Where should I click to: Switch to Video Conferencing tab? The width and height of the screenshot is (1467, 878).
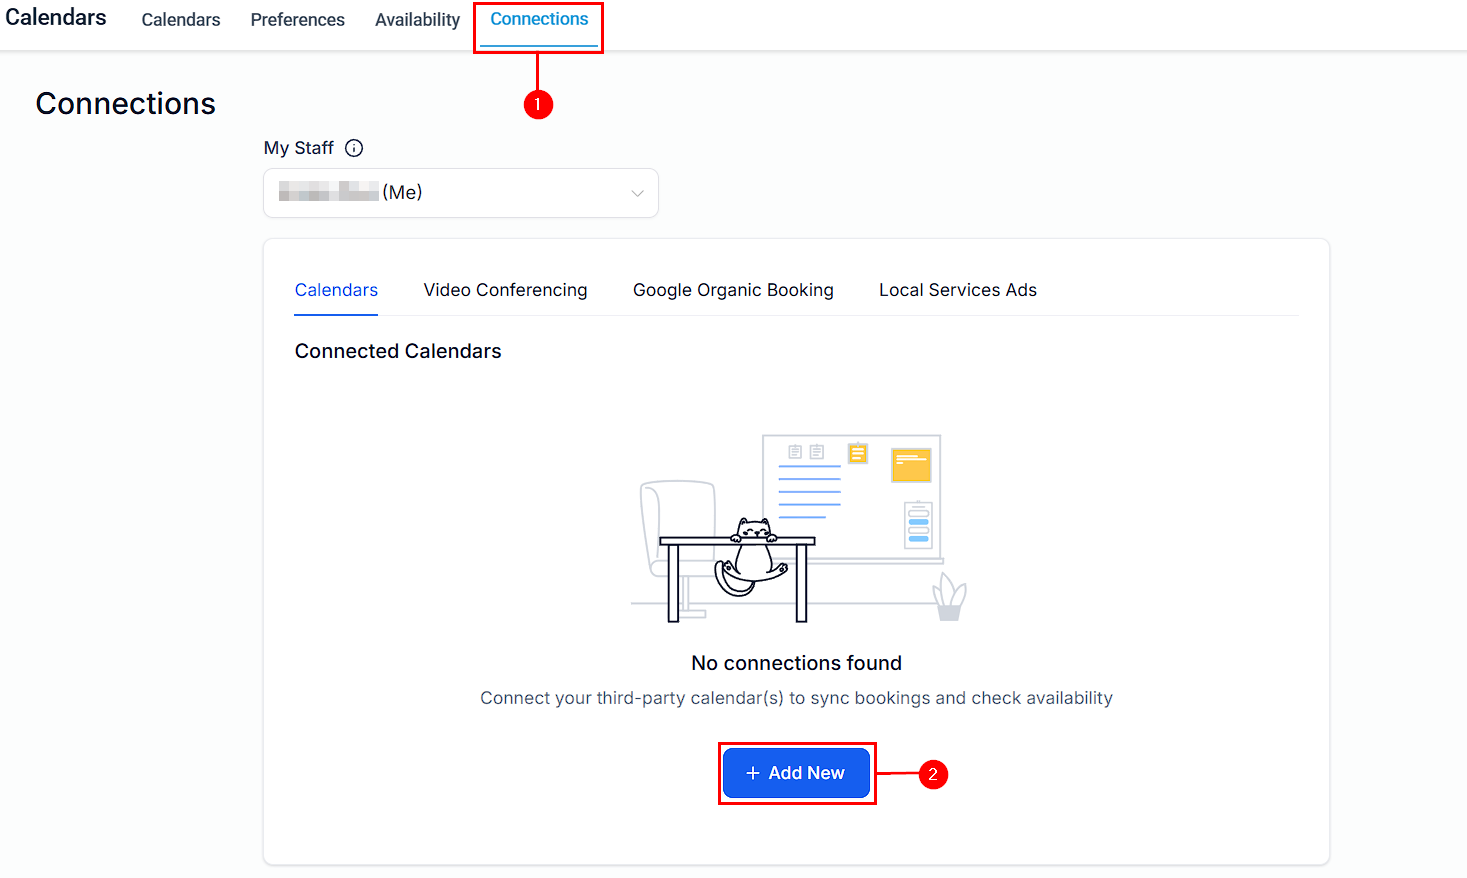point(505,290)
